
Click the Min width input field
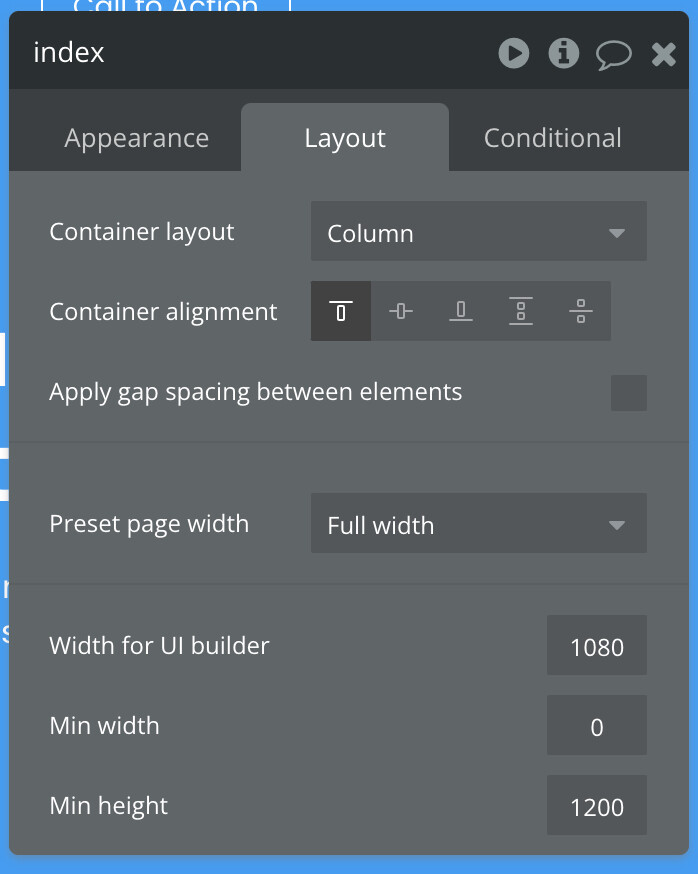click(597, 726)
